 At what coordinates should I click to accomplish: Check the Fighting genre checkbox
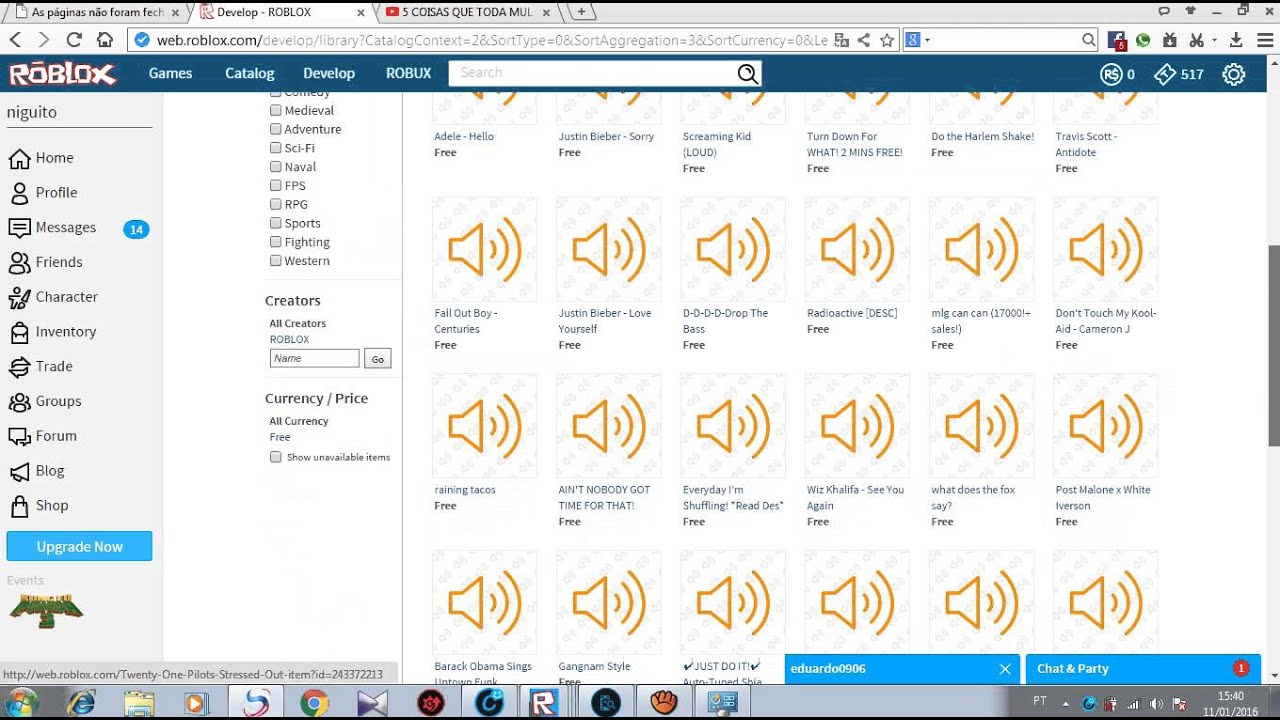pyautogui.click(x=275, y=242)
